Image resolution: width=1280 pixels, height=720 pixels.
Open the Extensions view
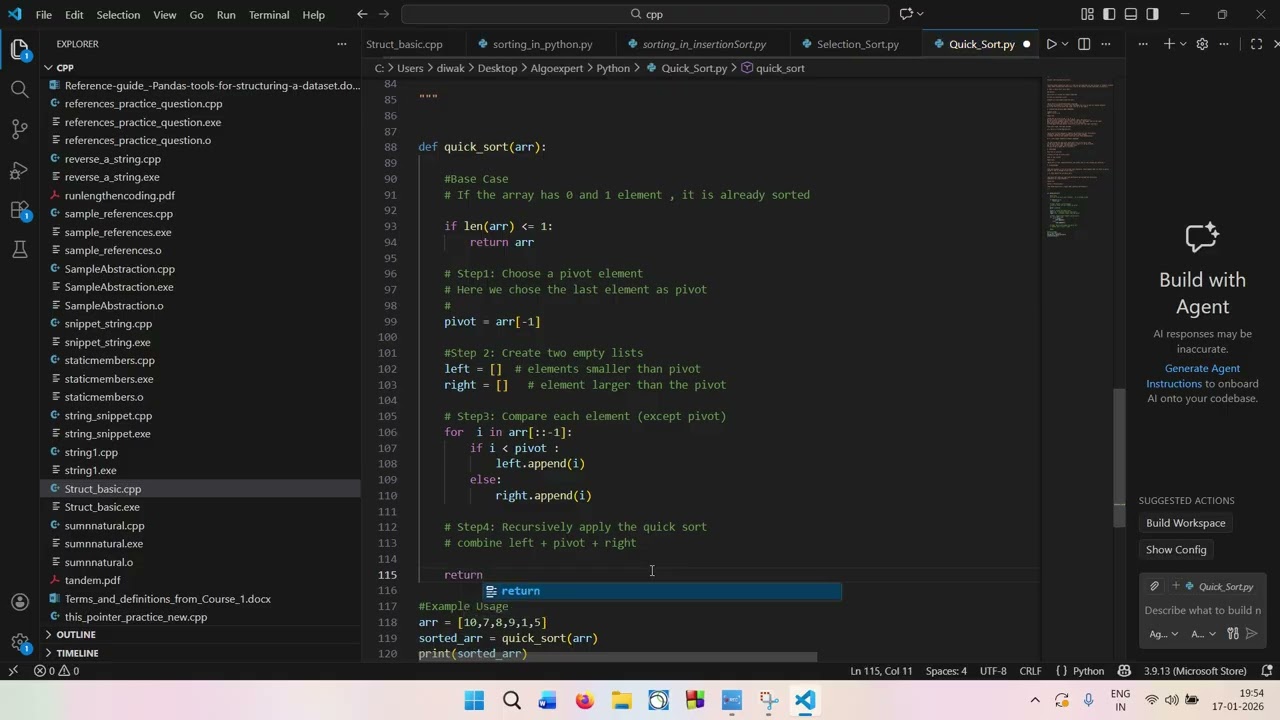point(20,210)
